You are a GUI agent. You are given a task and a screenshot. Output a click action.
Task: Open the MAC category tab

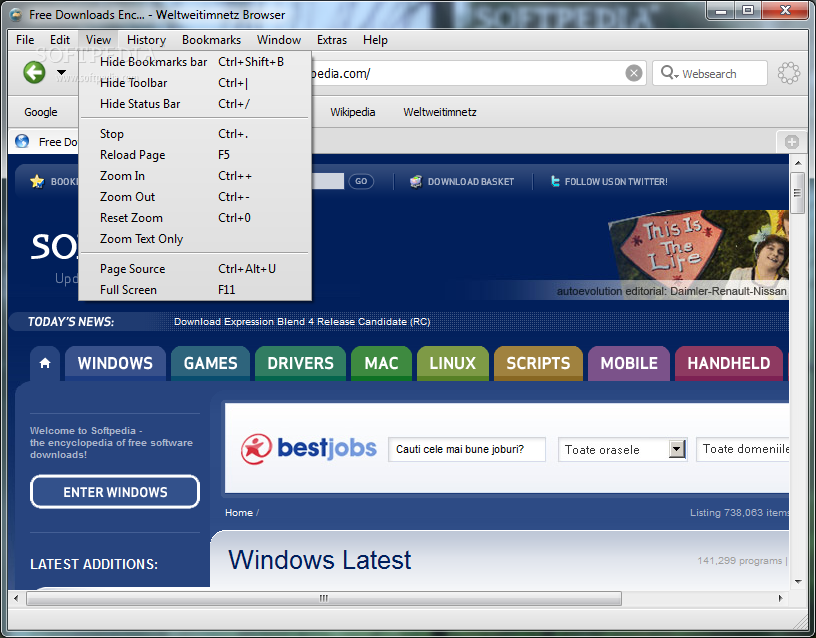tap(381, 363)
